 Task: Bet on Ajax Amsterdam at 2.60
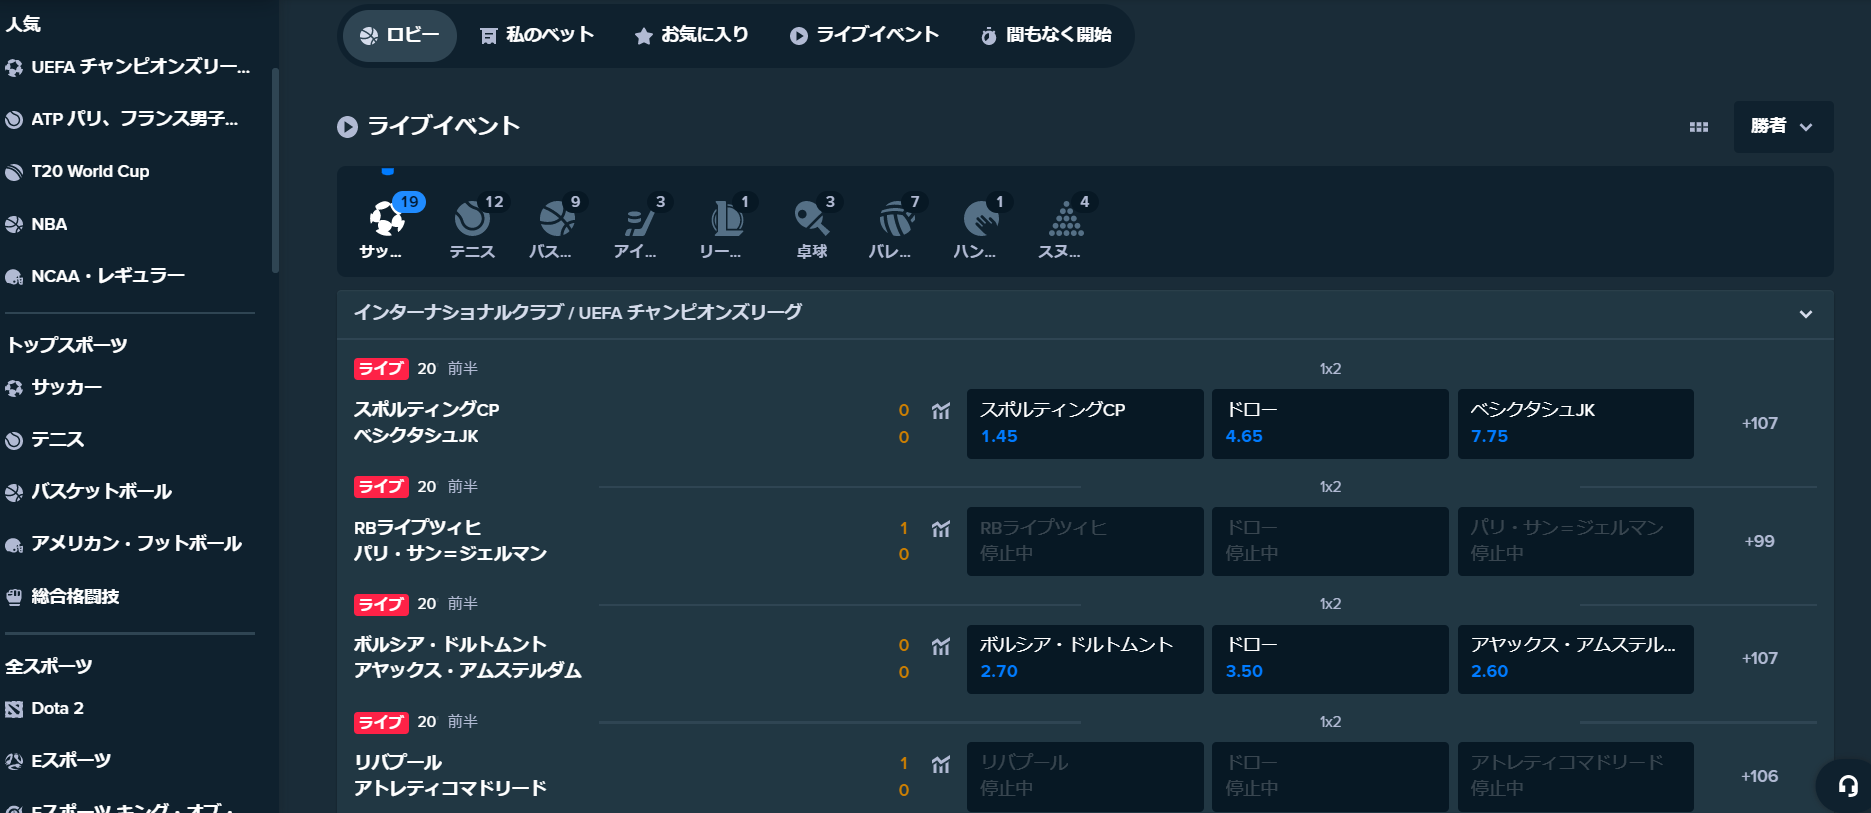pyautogui.click(x=1575, y=659)
